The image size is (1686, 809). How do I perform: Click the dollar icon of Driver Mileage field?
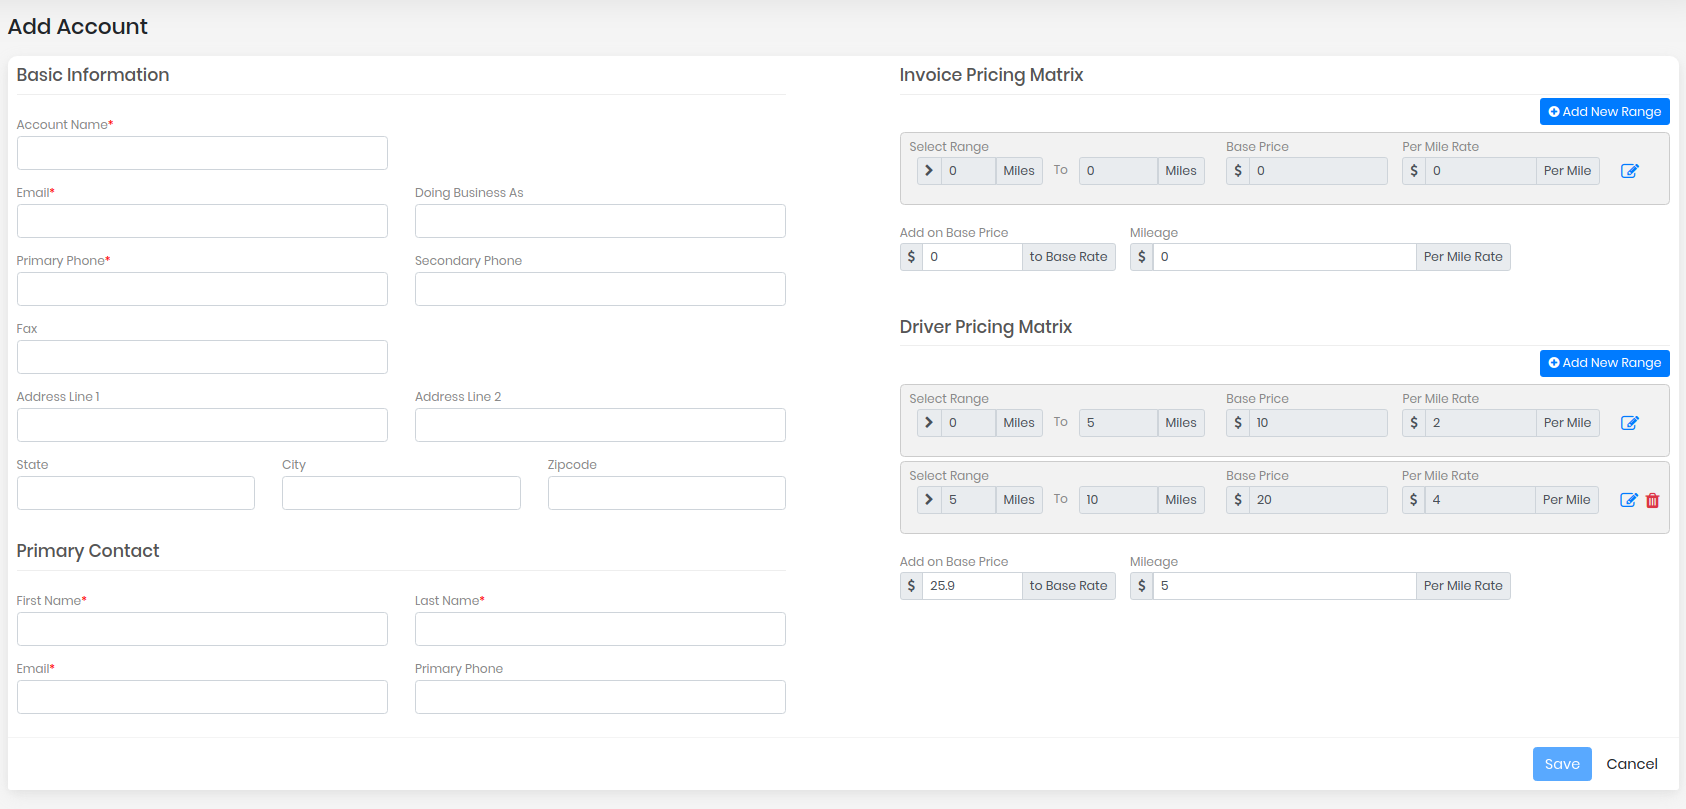[1141, 586]
